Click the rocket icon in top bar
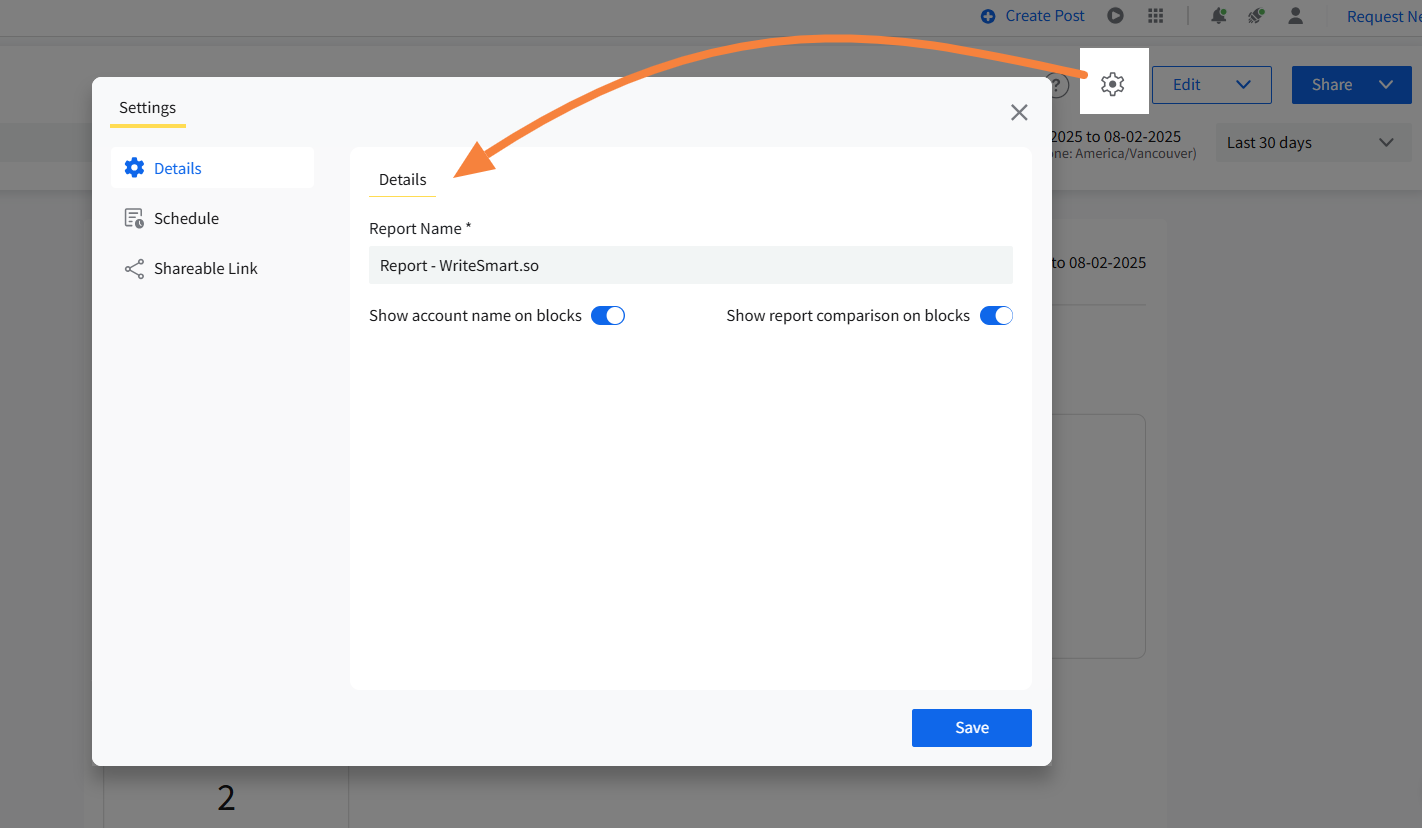 [1256, 16]
